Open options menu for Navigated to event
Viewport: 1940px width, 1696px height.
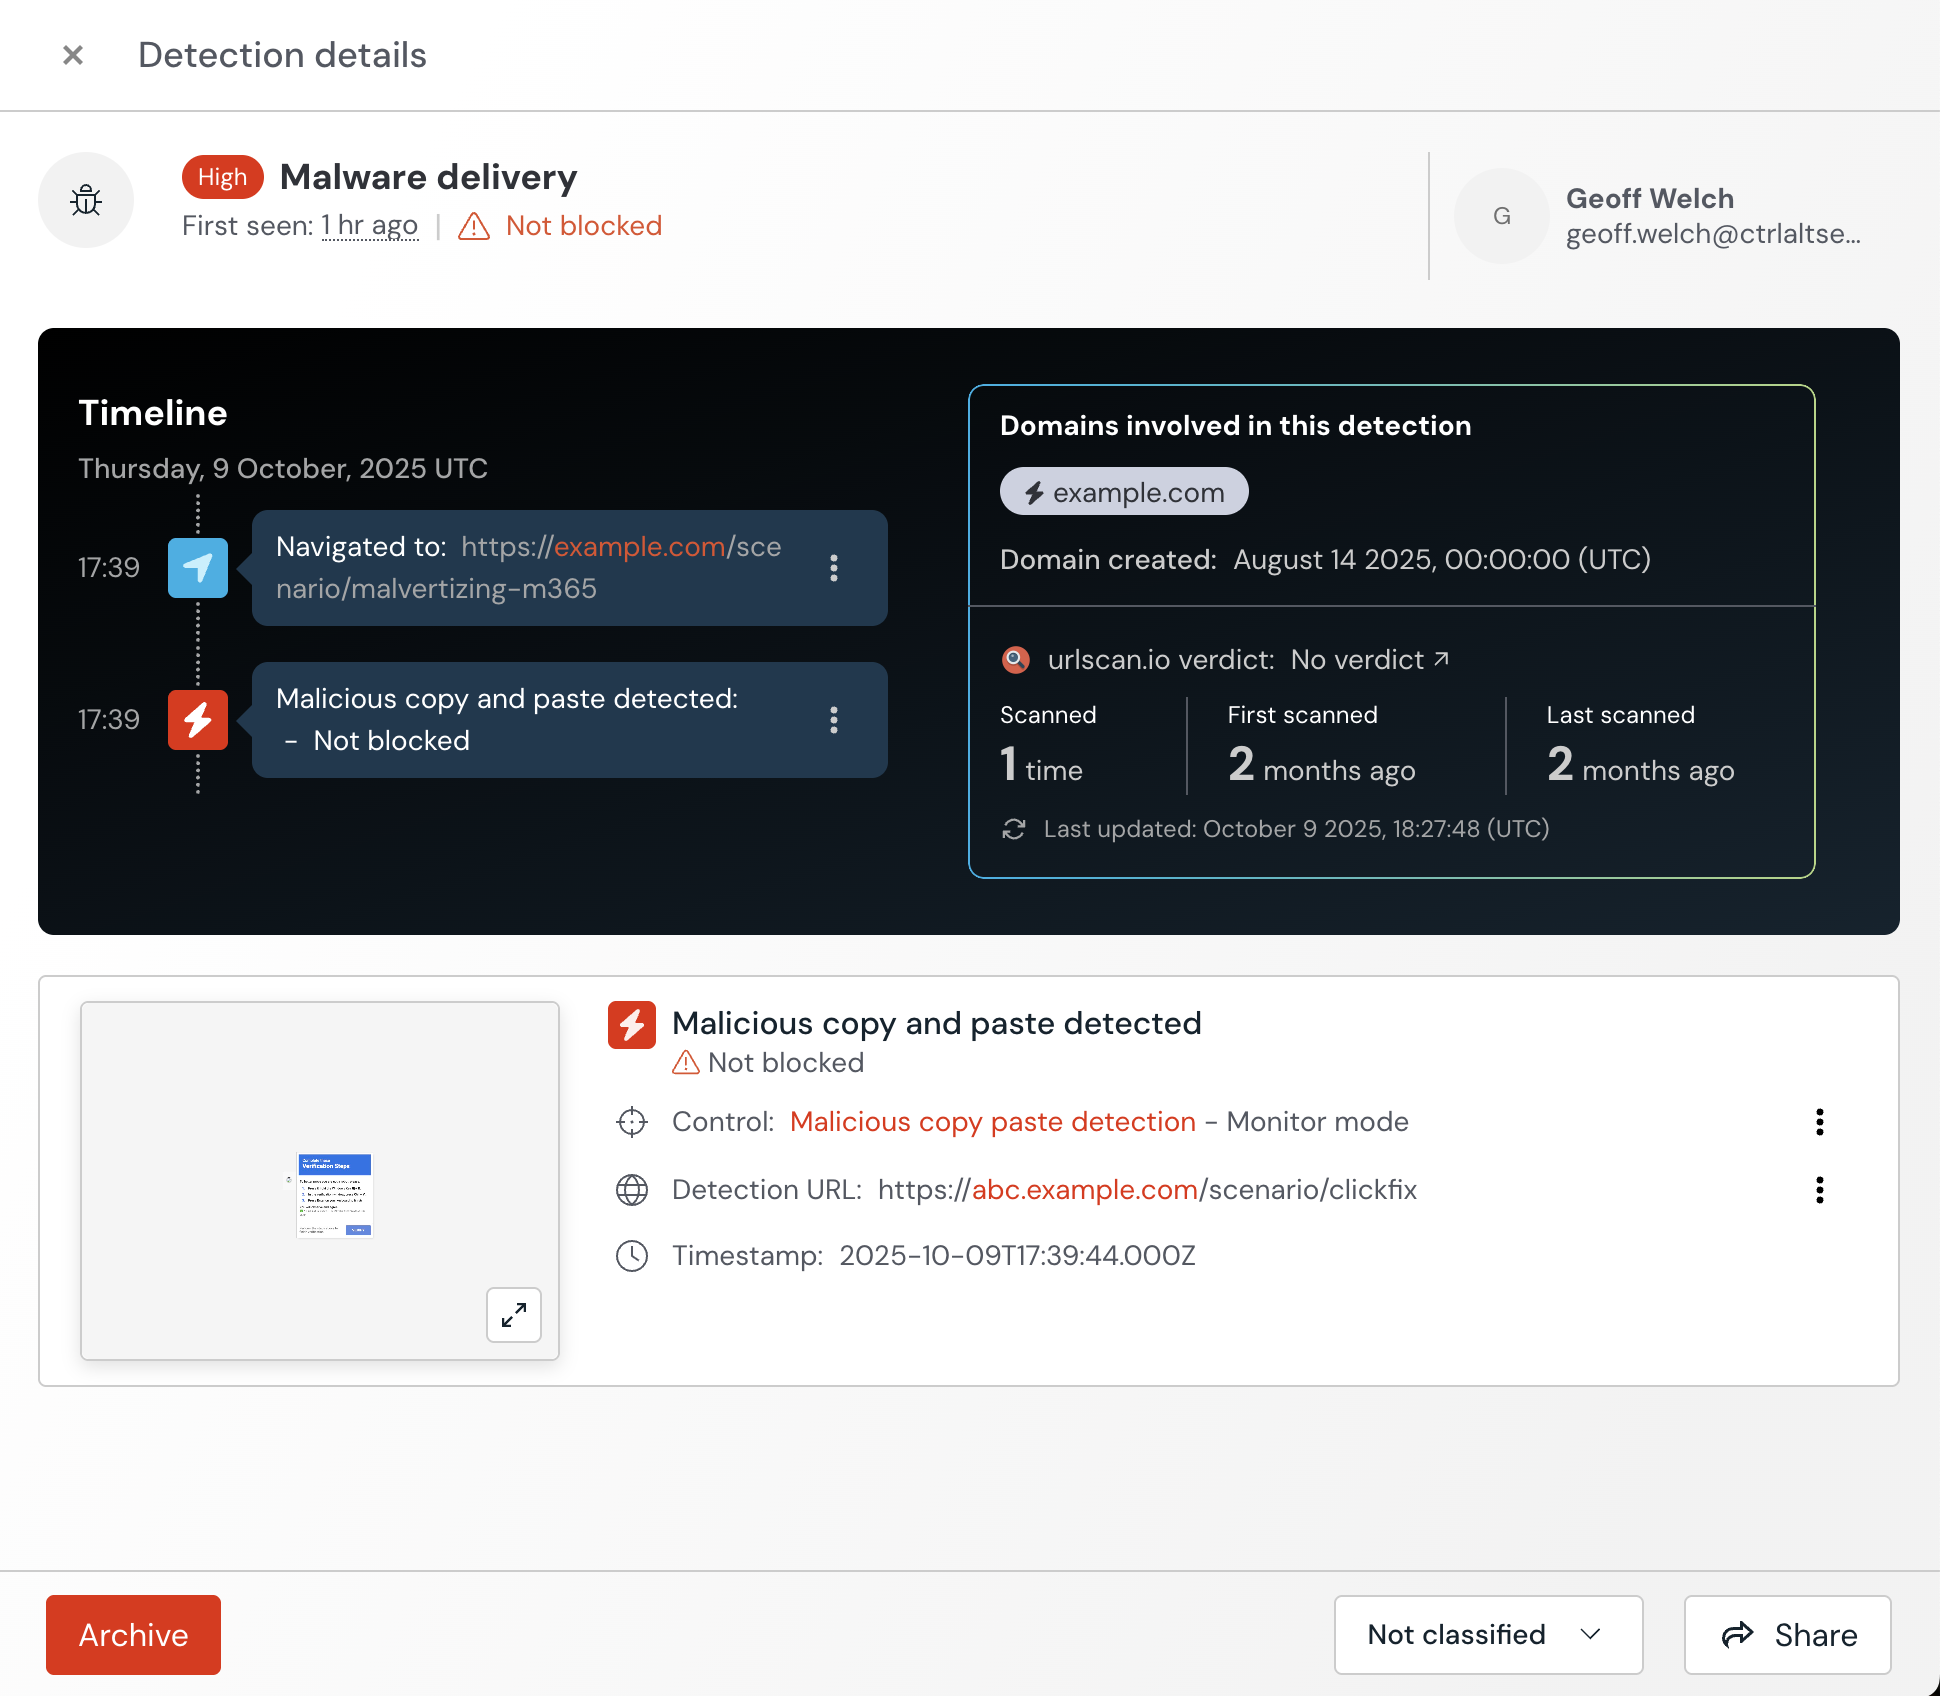point(834,568)
